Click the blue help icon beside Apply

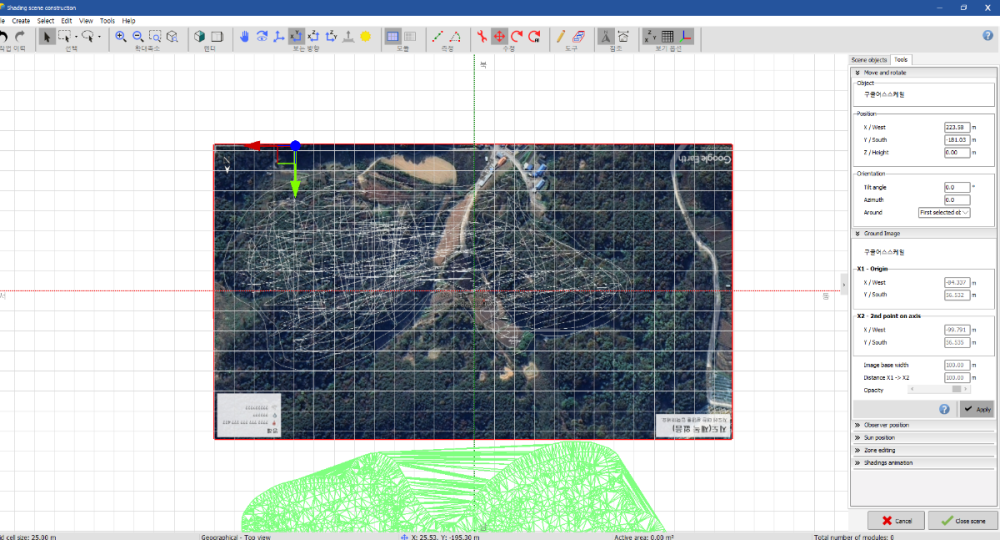coord(944,409)
